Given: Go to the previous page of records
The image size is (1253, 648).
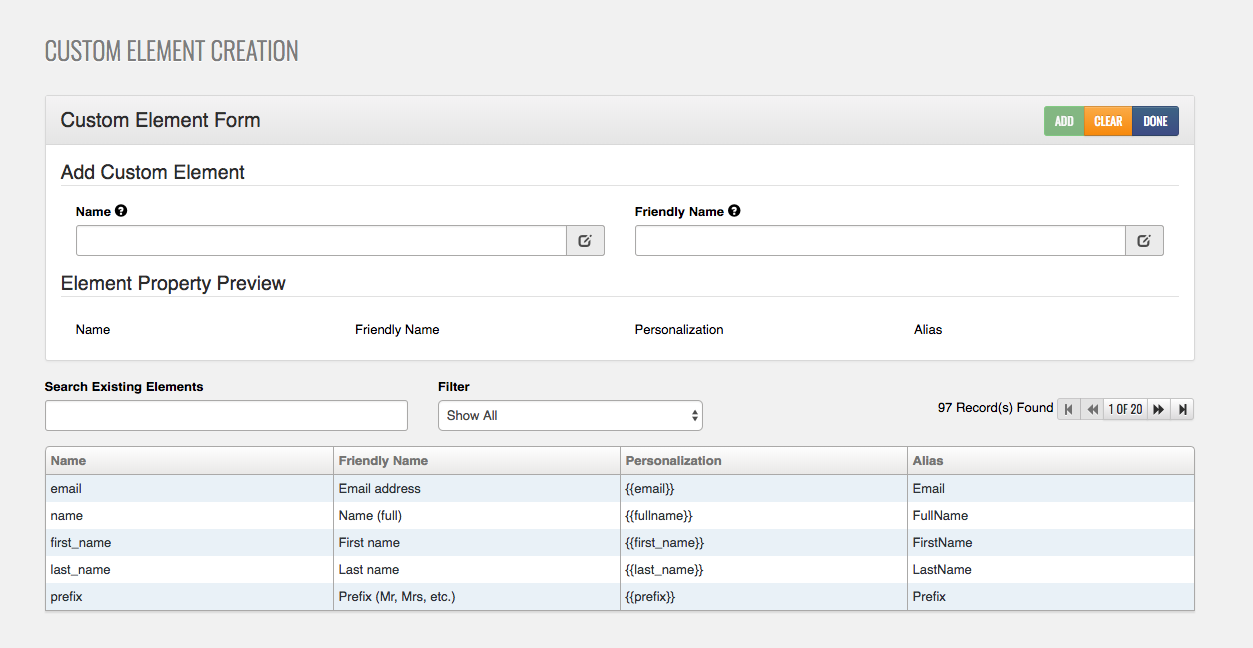Looking at the screenshot, I should 1092,409.
